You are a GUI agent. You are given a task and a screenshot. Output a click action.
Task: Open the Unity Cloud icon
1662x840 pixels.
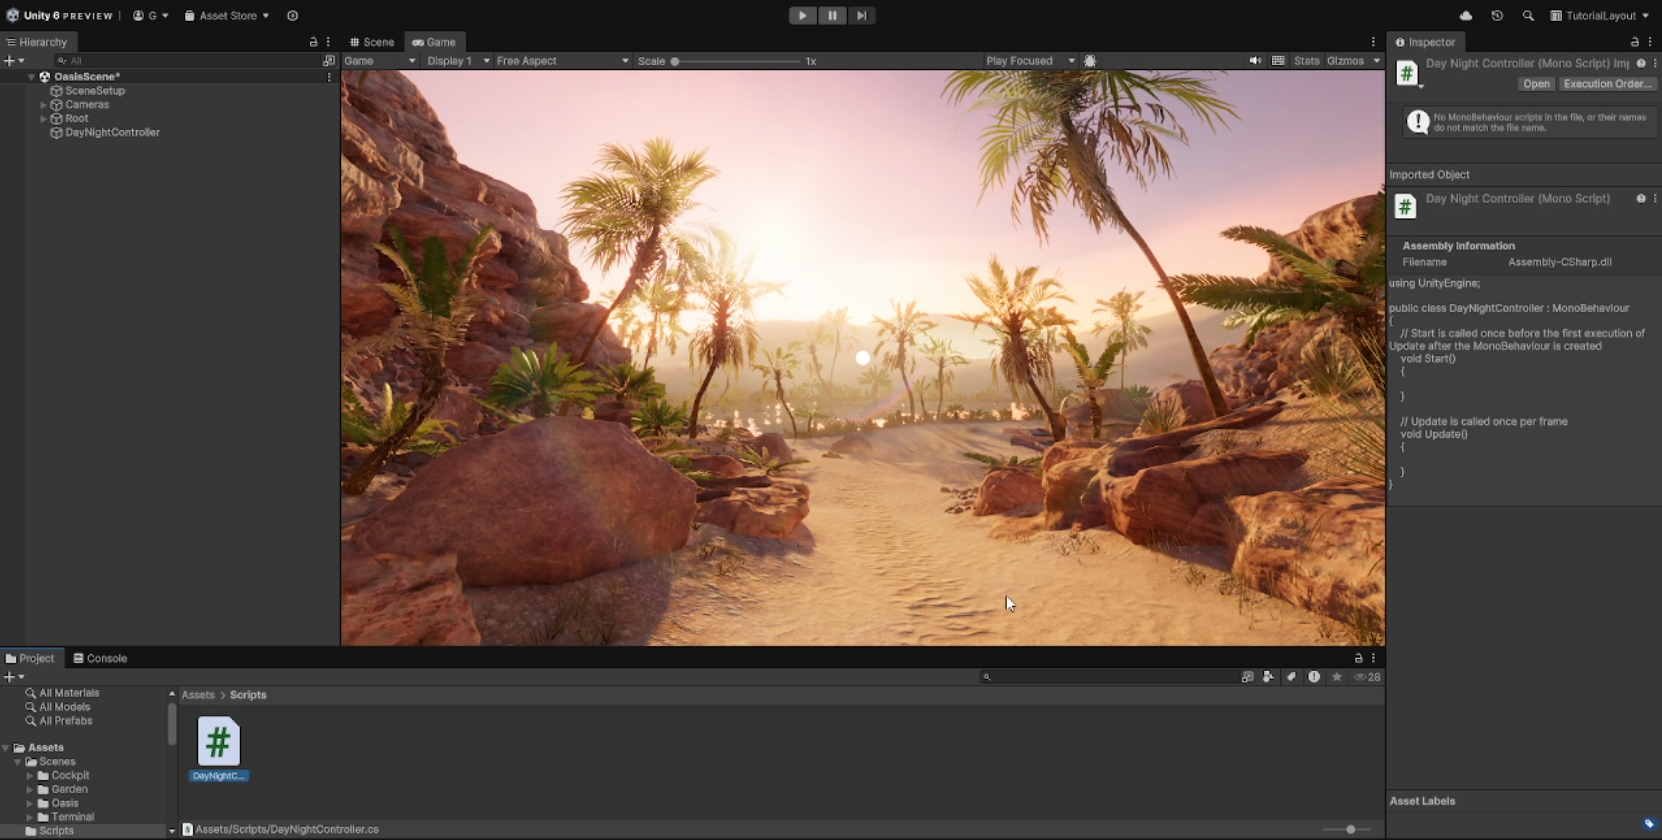1466,15
